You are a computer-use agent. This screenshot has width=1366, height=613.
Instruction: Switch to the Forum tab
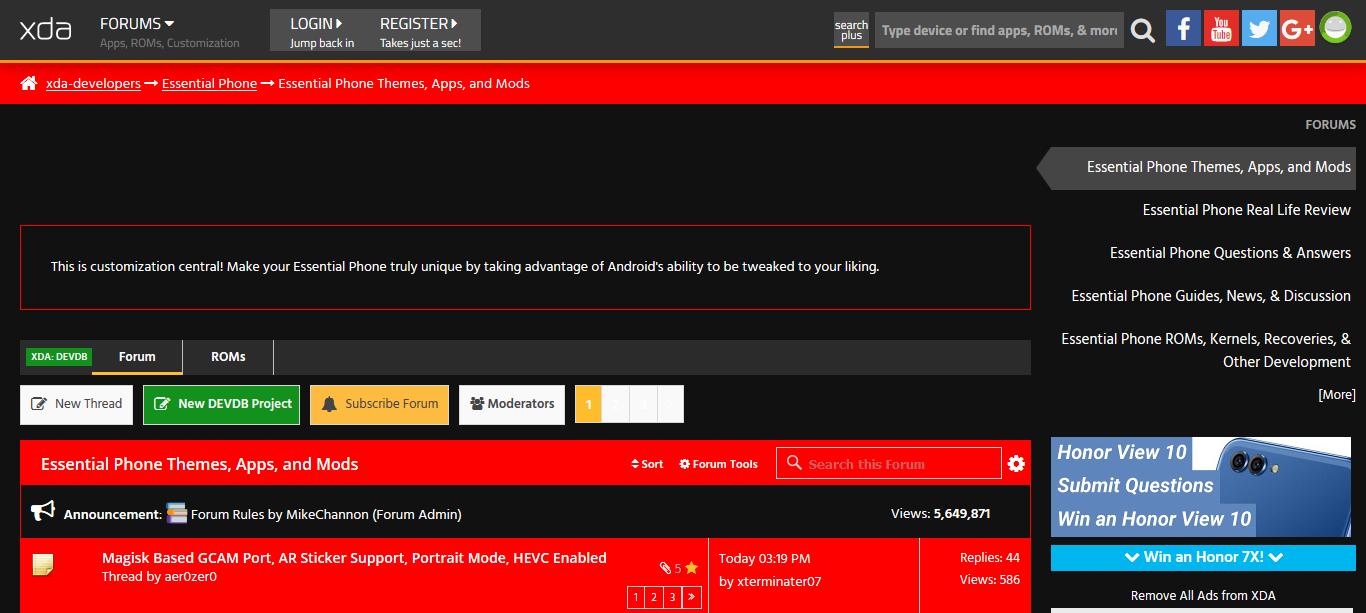point(137,357)
